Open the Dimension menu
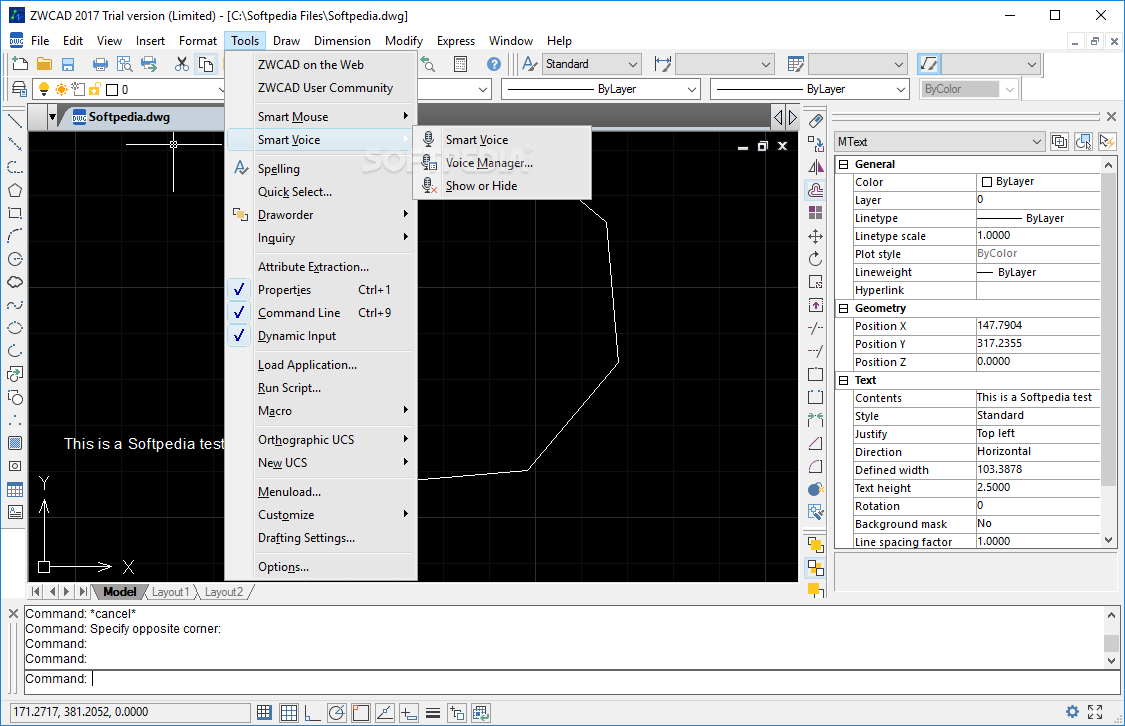1125x726 pixels. (342, 41)
